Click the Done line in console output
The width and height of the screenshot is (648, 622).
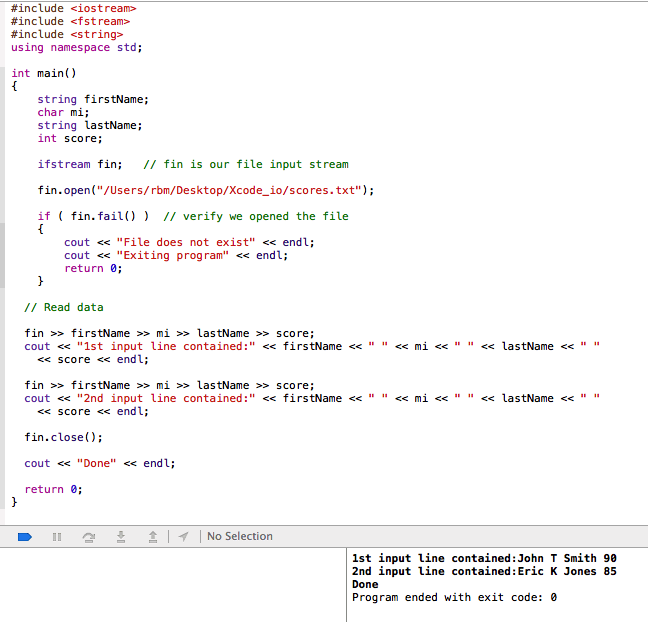(365, 584)
